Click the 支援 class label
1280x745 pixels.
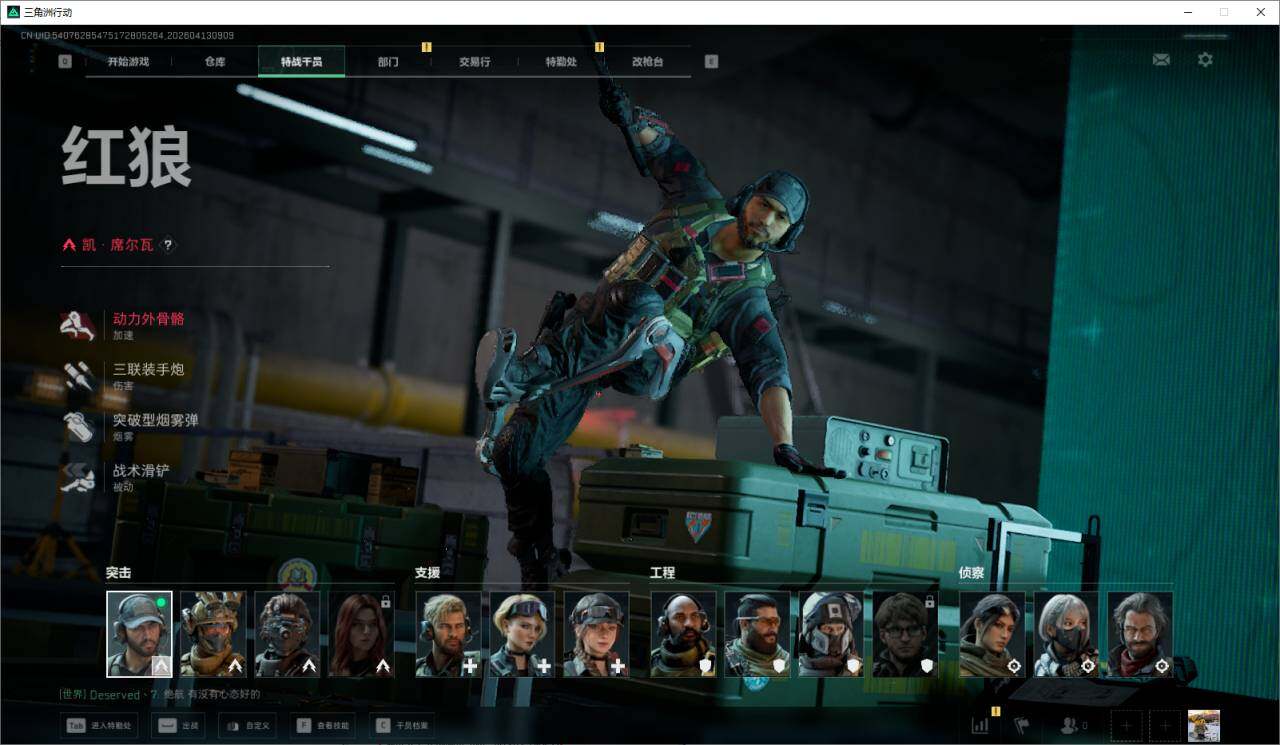pyautogui.click(x=428, y=573)
